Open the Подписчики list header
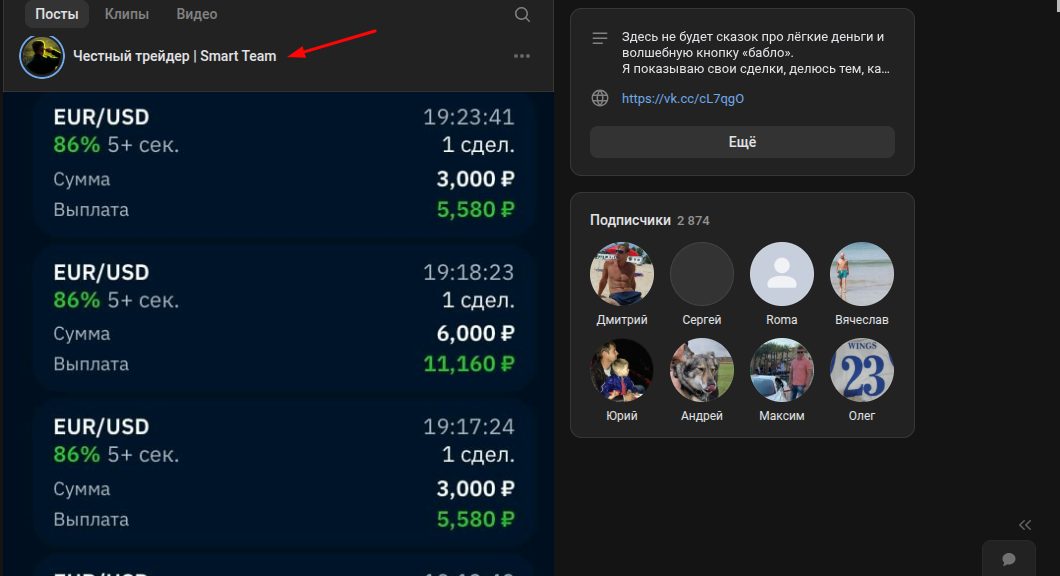The image size is (1060, 576). click(630, 220)
